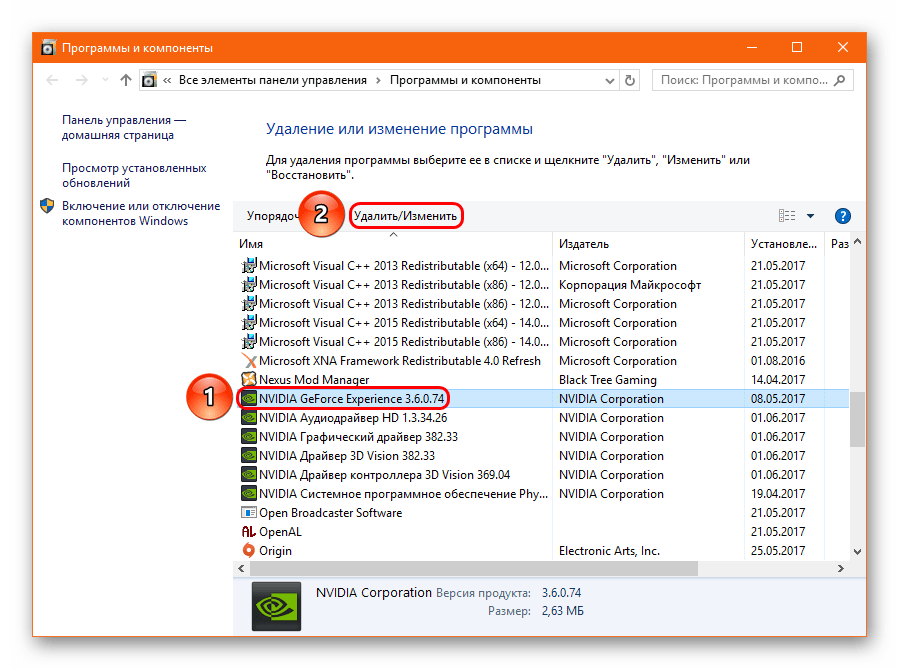Open Включение или отключение компонентов Windows
The width and height of the screenshot is (899, 669).
140,213
